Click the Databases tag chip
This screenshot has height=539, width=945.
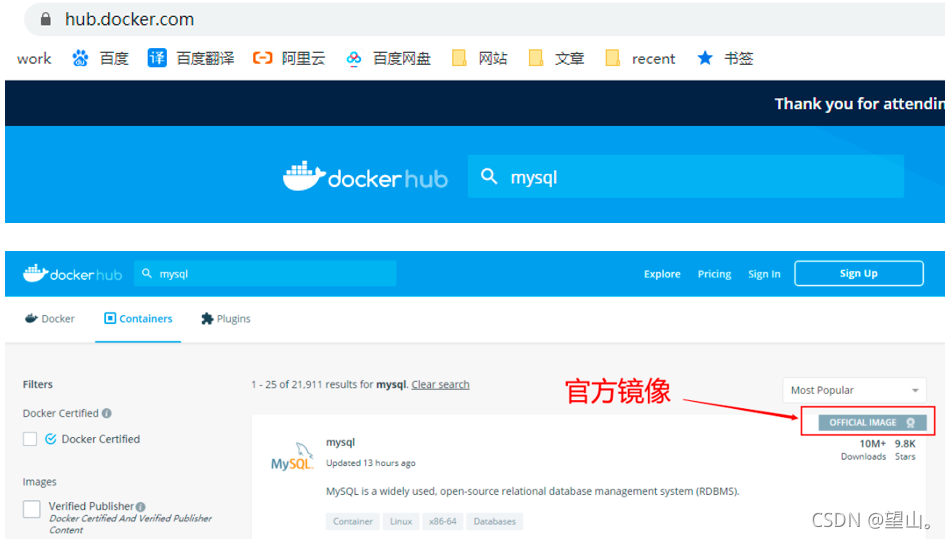point(494,522)
